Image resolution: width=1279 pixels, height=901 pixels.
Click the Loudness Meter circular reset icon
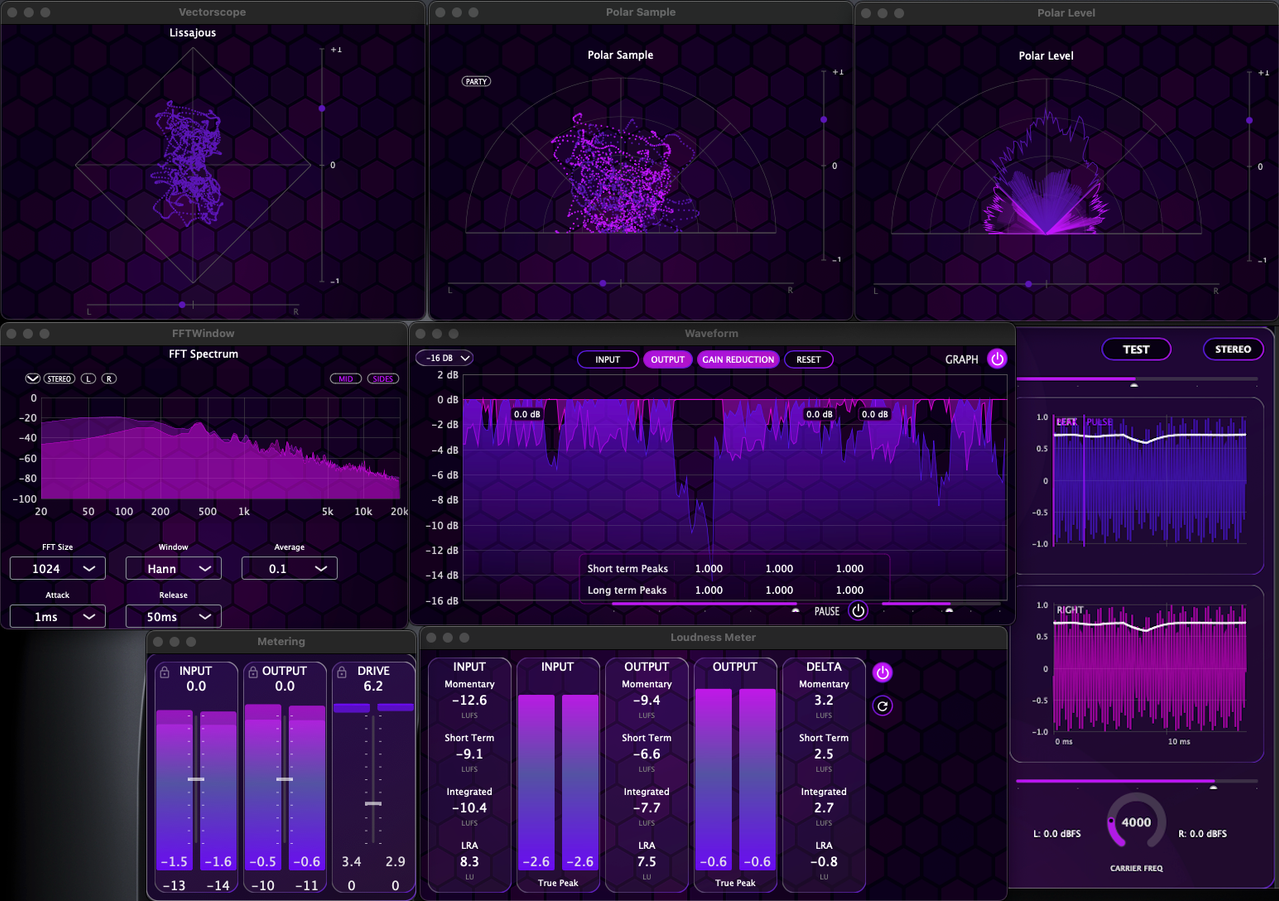(882, 706)
